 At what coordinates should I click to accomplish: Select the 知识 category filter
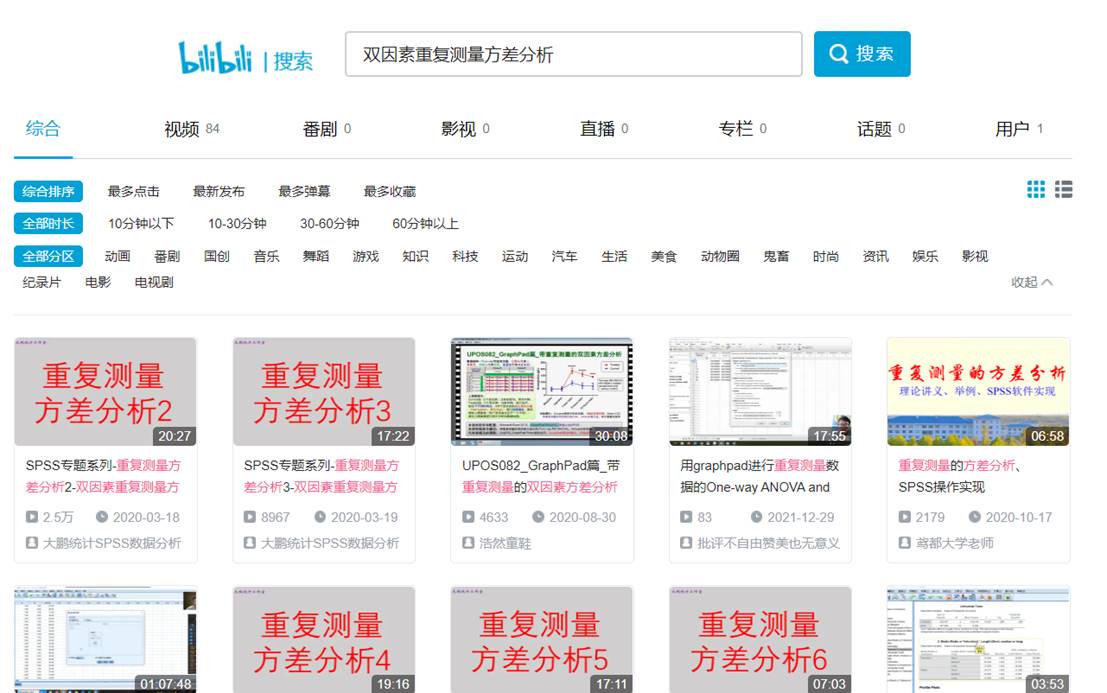415,256
